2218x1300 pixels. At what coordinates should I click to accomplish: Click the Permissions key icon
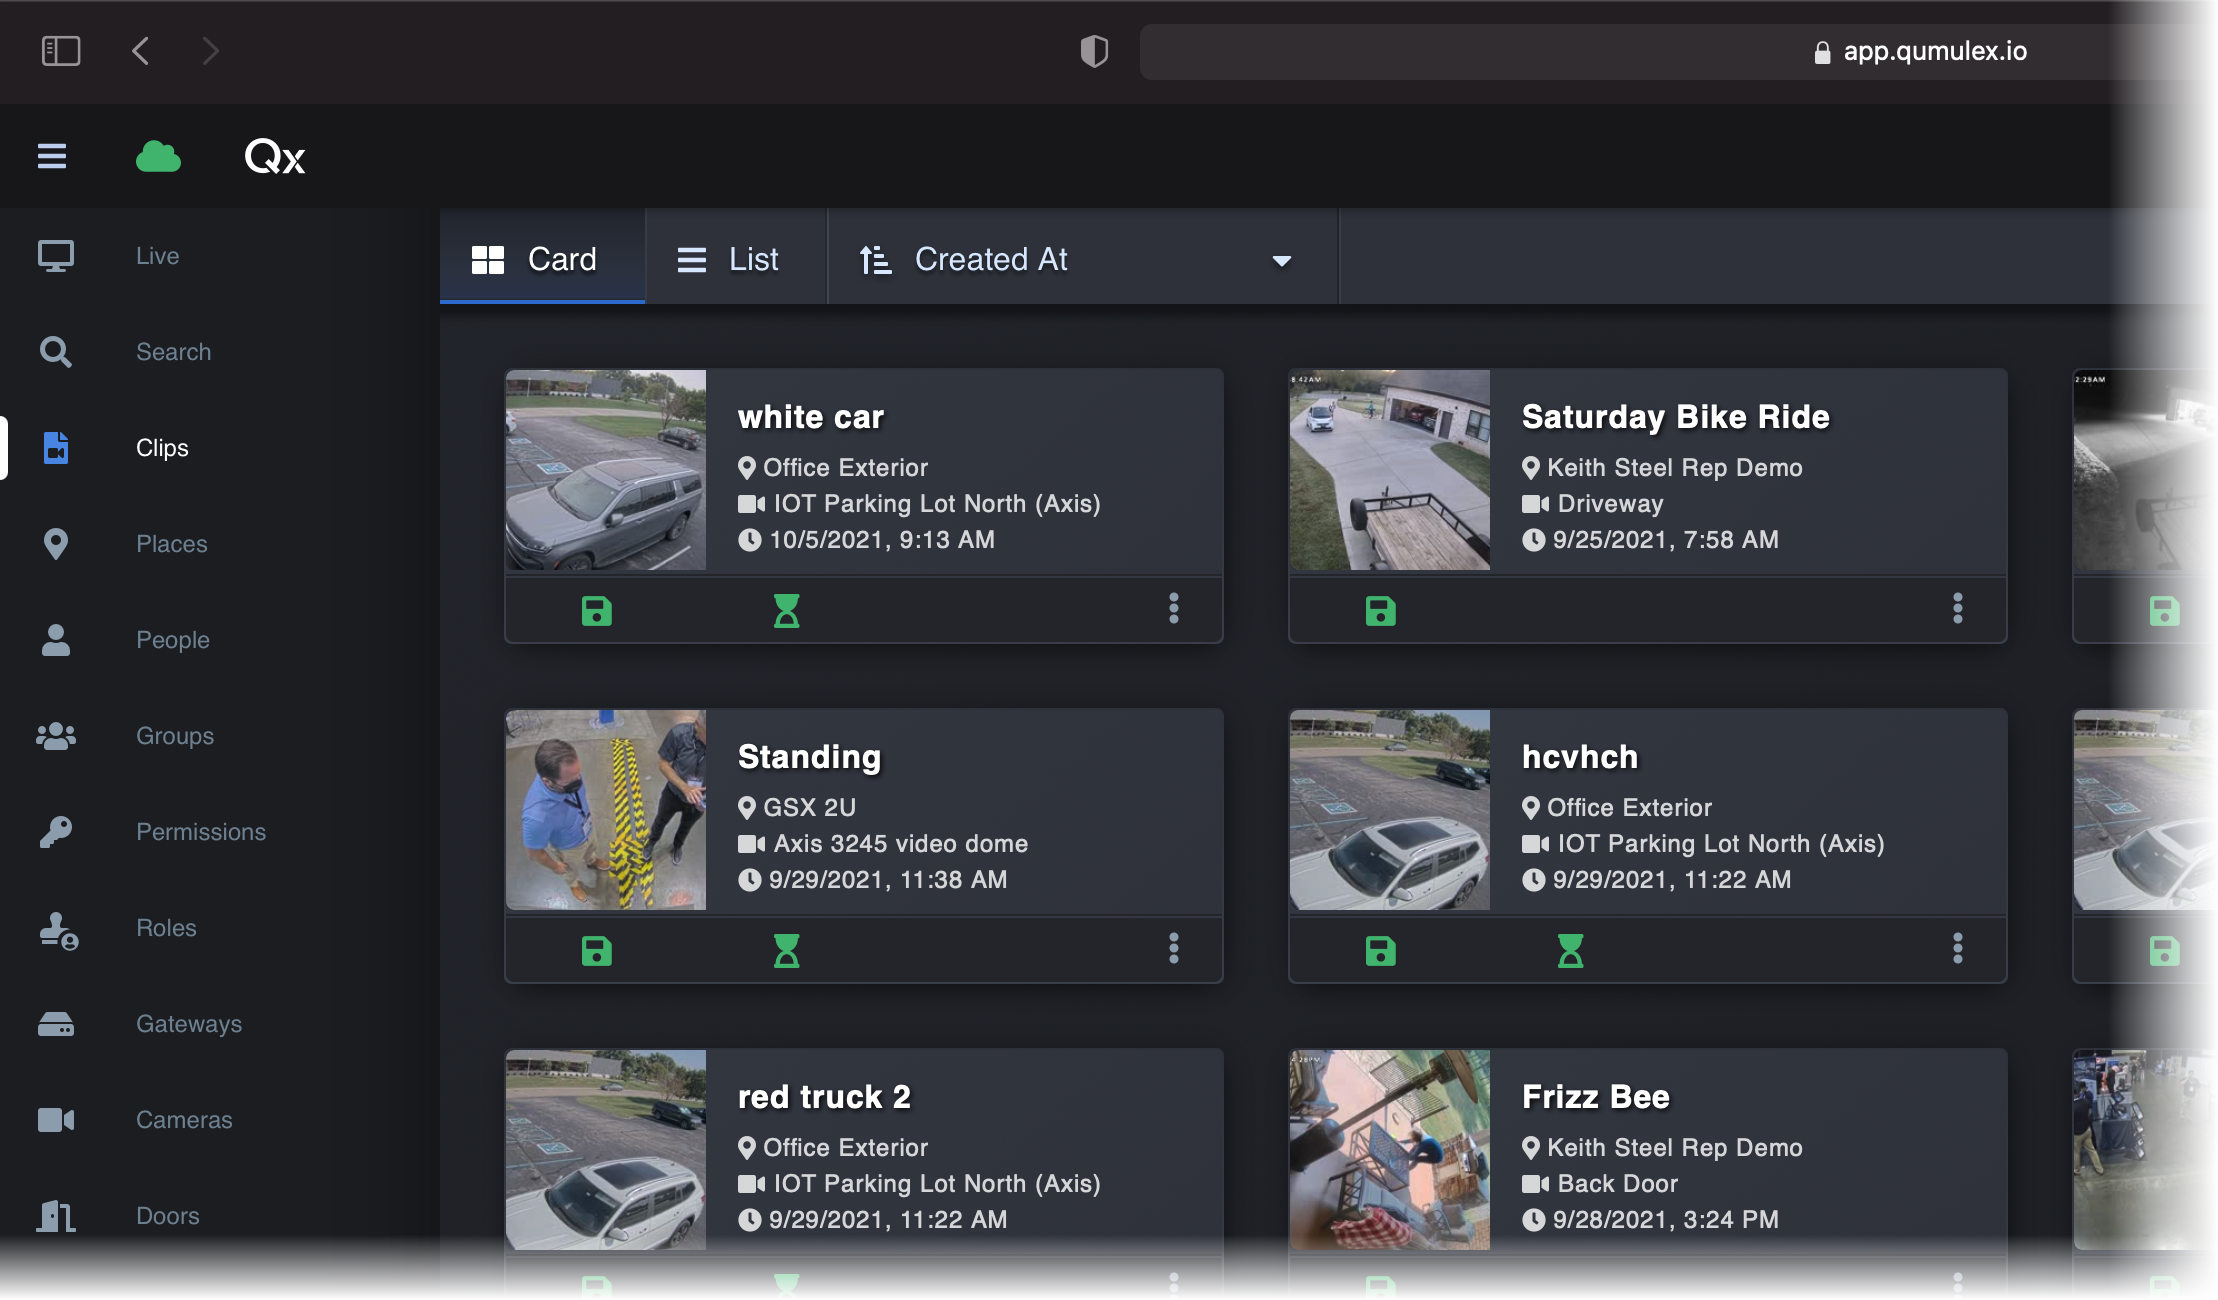coord(56,832)
